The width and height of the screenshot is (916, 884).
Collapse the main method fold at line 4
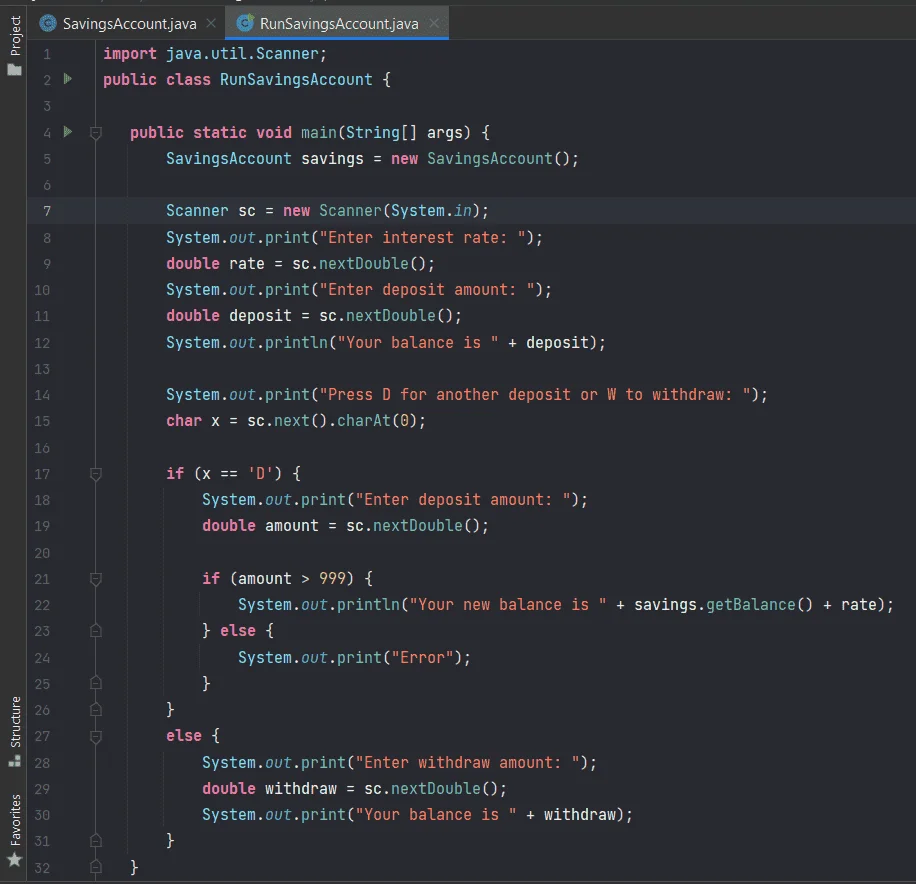pos(96,133)
